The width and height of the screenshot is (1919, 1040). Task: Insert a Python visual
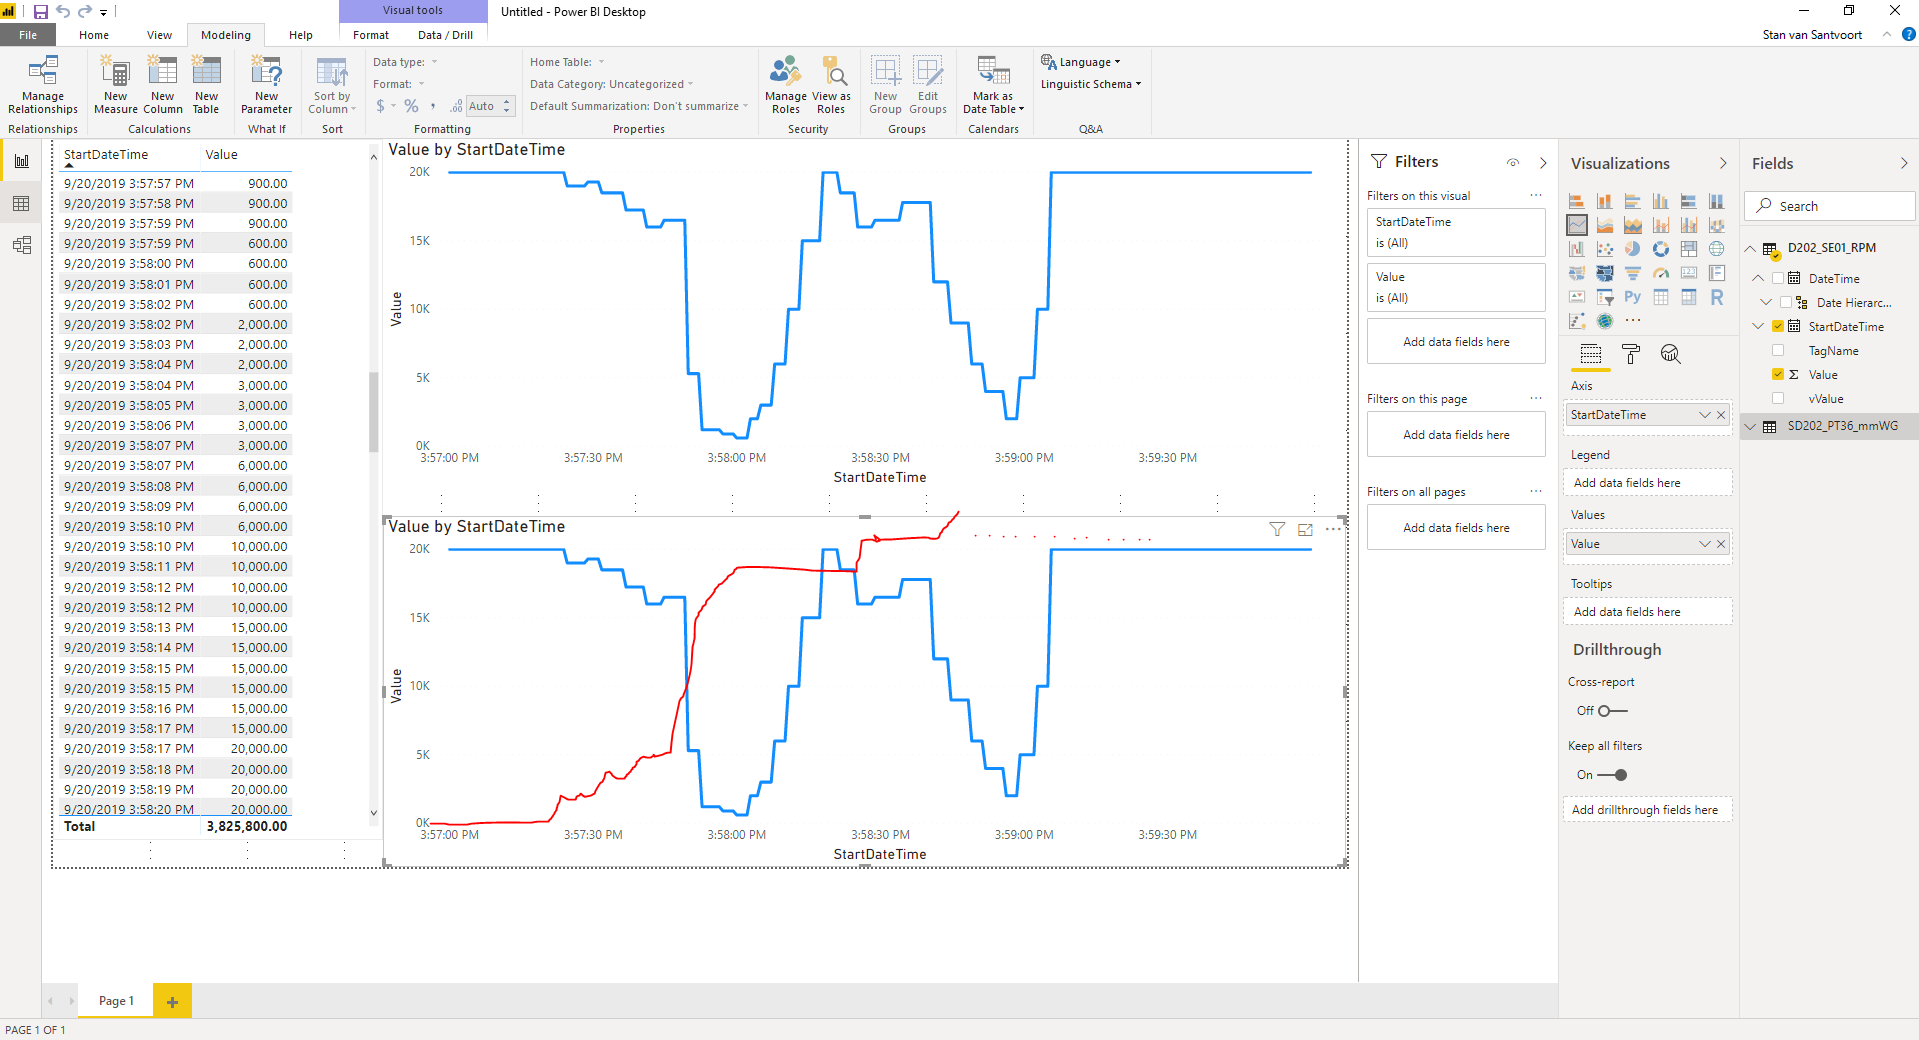pos(1633,297)
